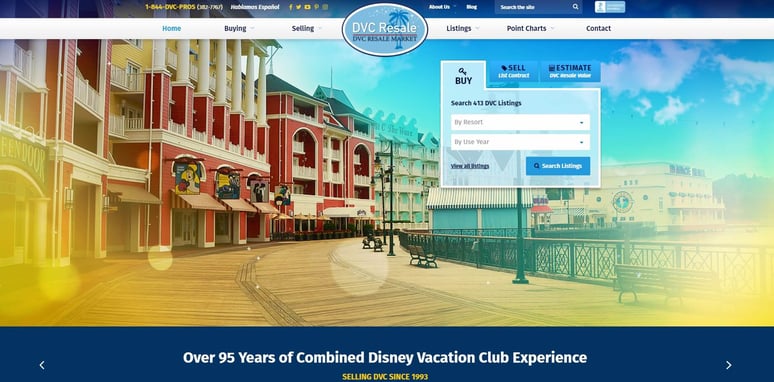The height and width of the screenshot is (382, 774).
Task: Click the DVC Resale Market logo
Action: pos(385,30)
